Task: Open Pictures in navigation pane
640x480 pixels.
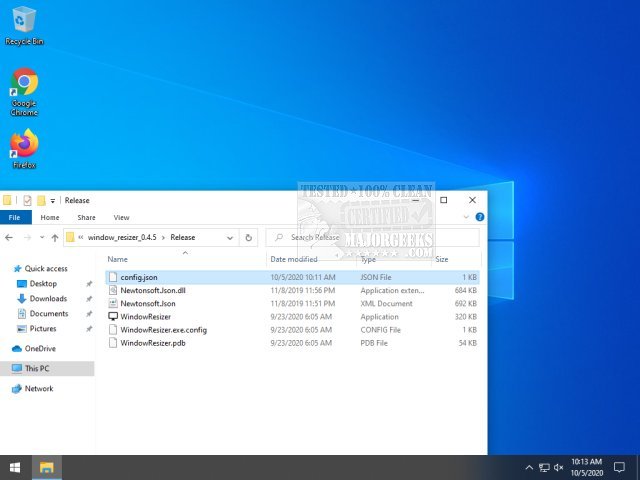Action: pos(43,329)
